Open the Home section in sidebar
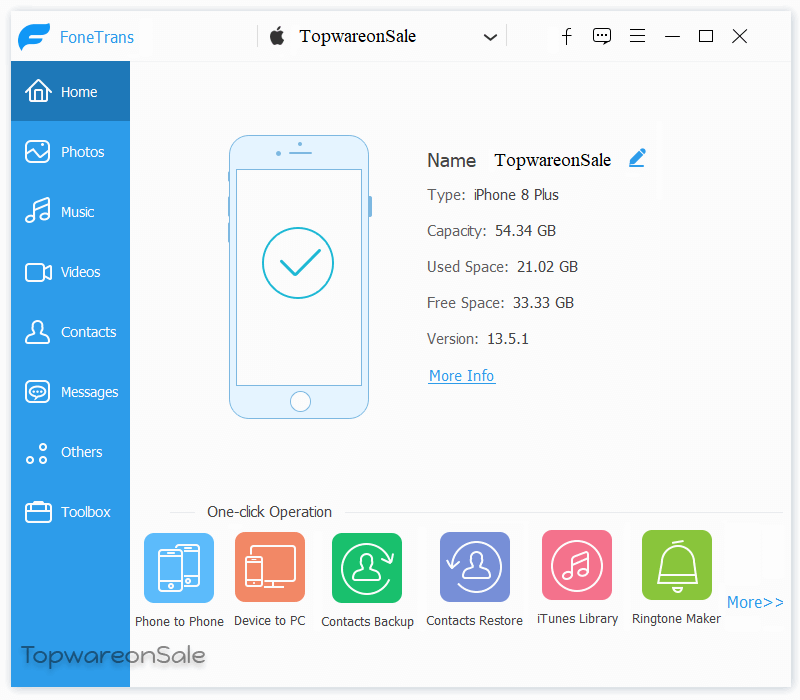 (70, 92)
